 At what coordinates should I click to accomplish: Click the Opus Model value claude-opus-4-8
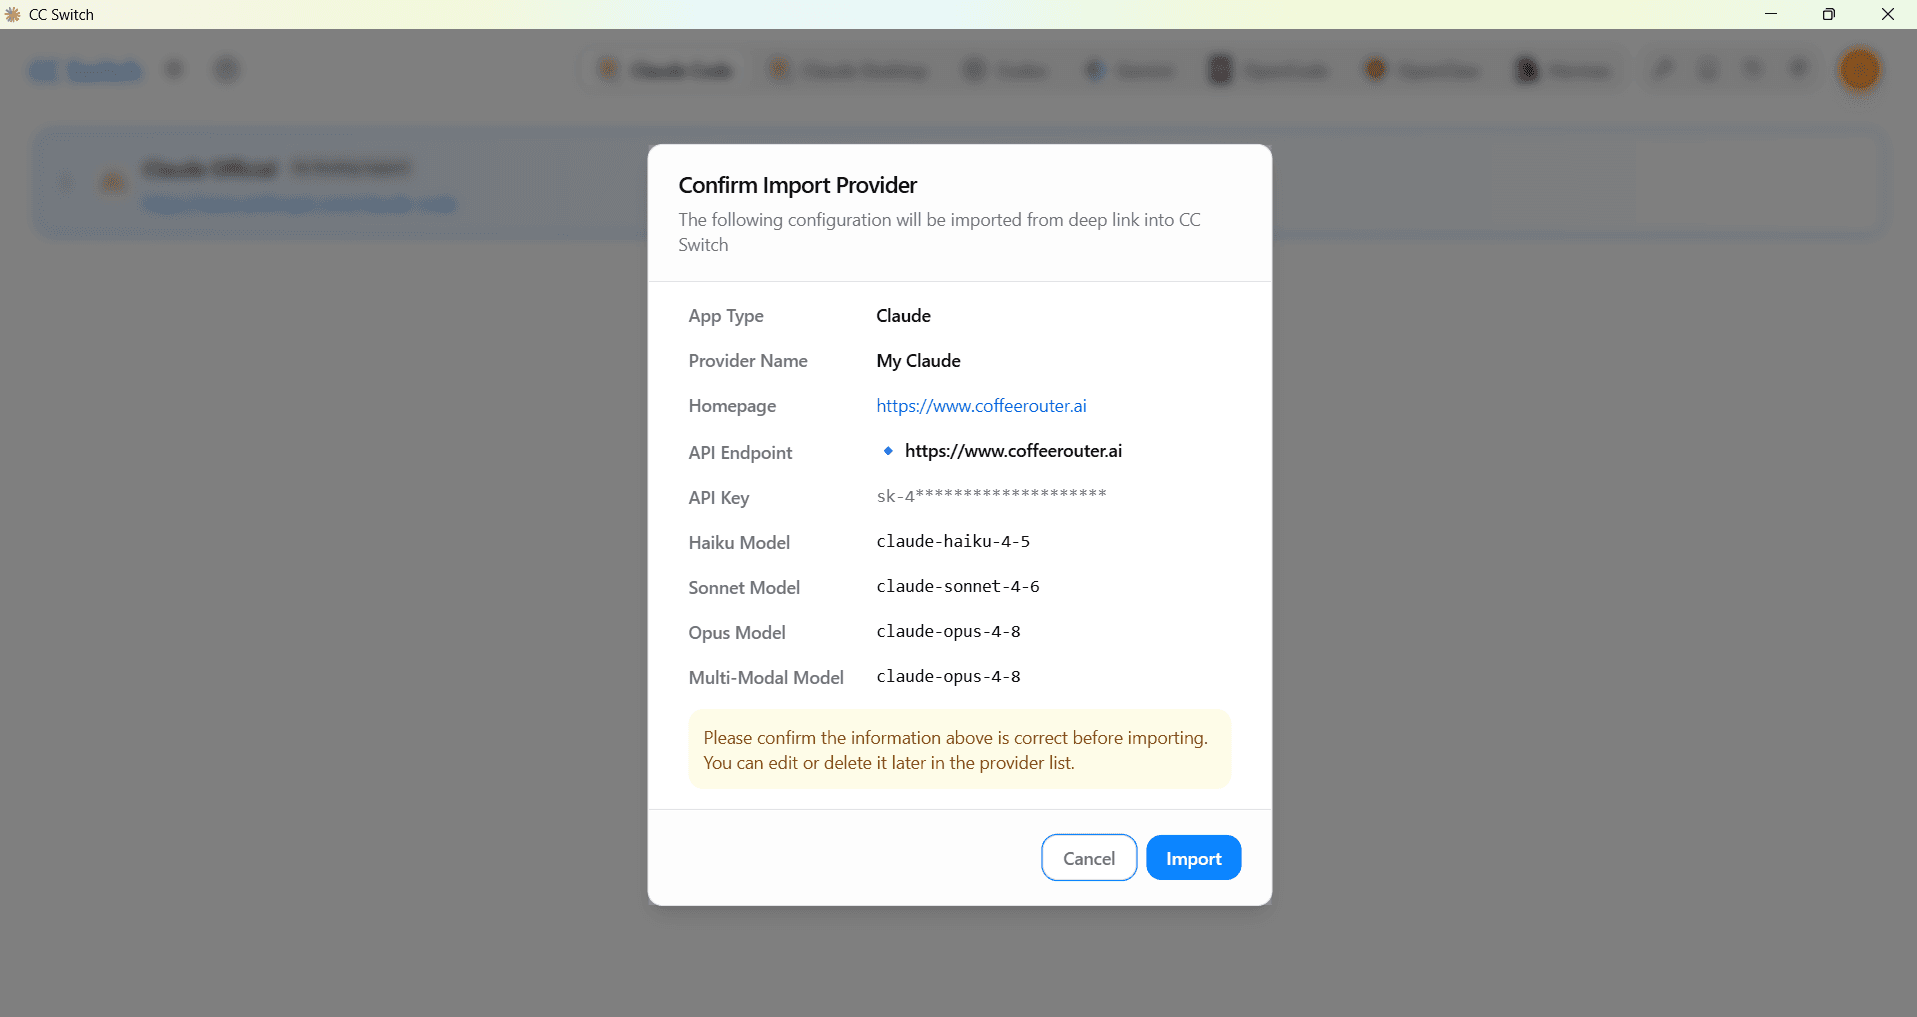(948, 631)
